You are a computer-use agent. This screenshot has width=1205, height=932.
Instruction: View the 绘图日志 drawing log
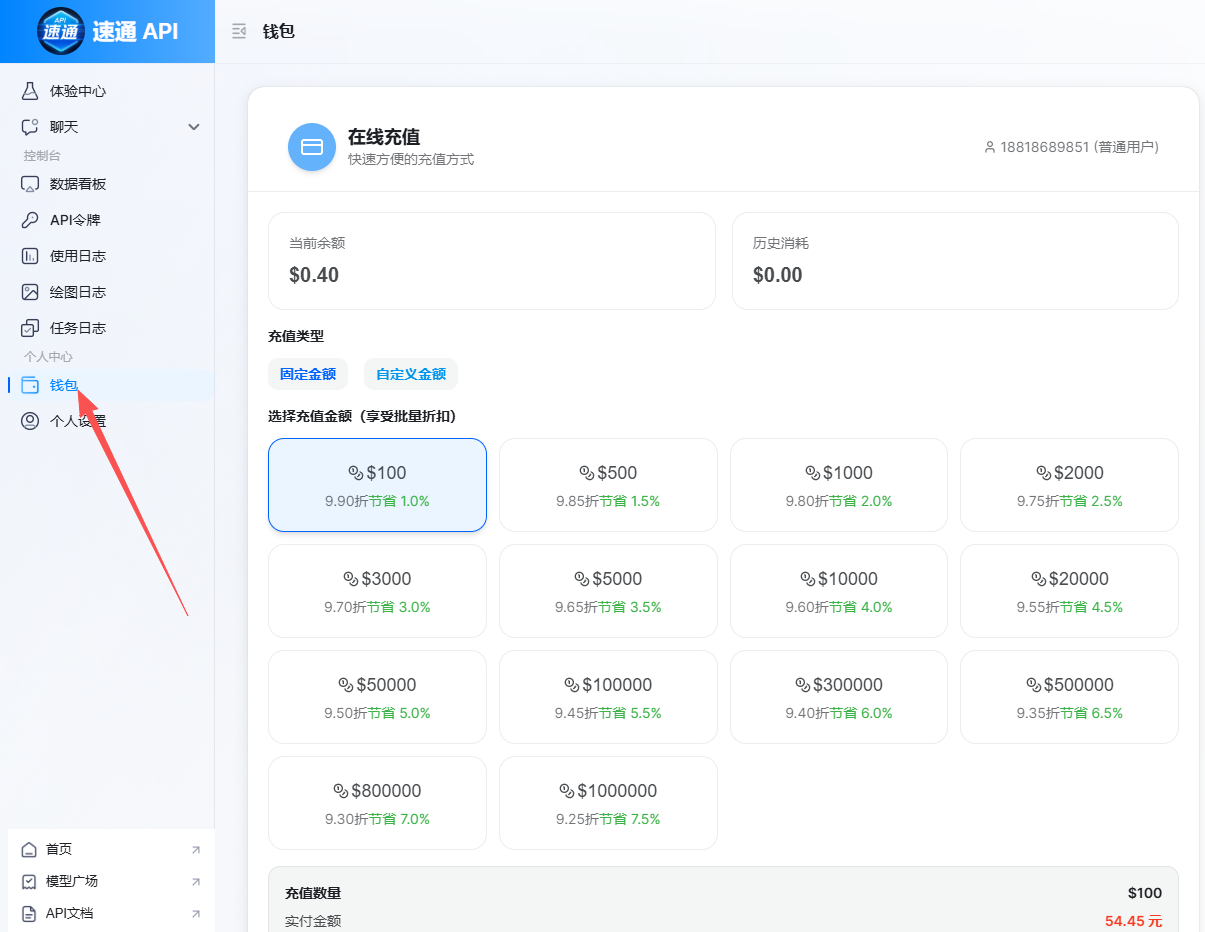coord(70,291)
